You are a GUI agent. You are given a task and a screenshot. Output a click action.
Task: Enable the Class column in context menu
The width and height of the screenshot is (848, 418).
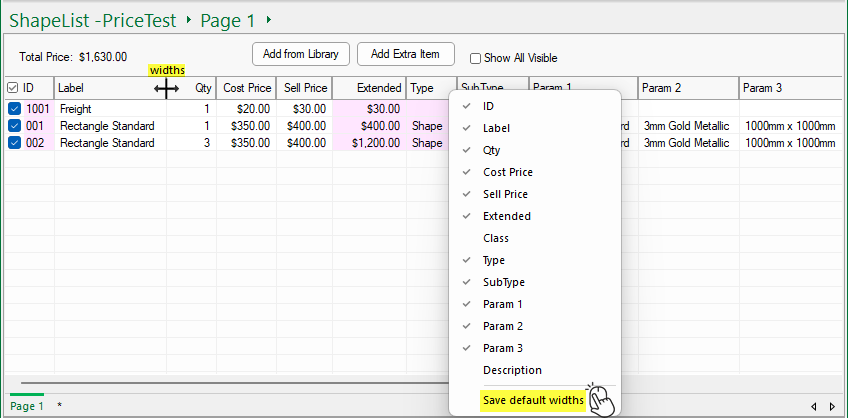pos(496,238)
